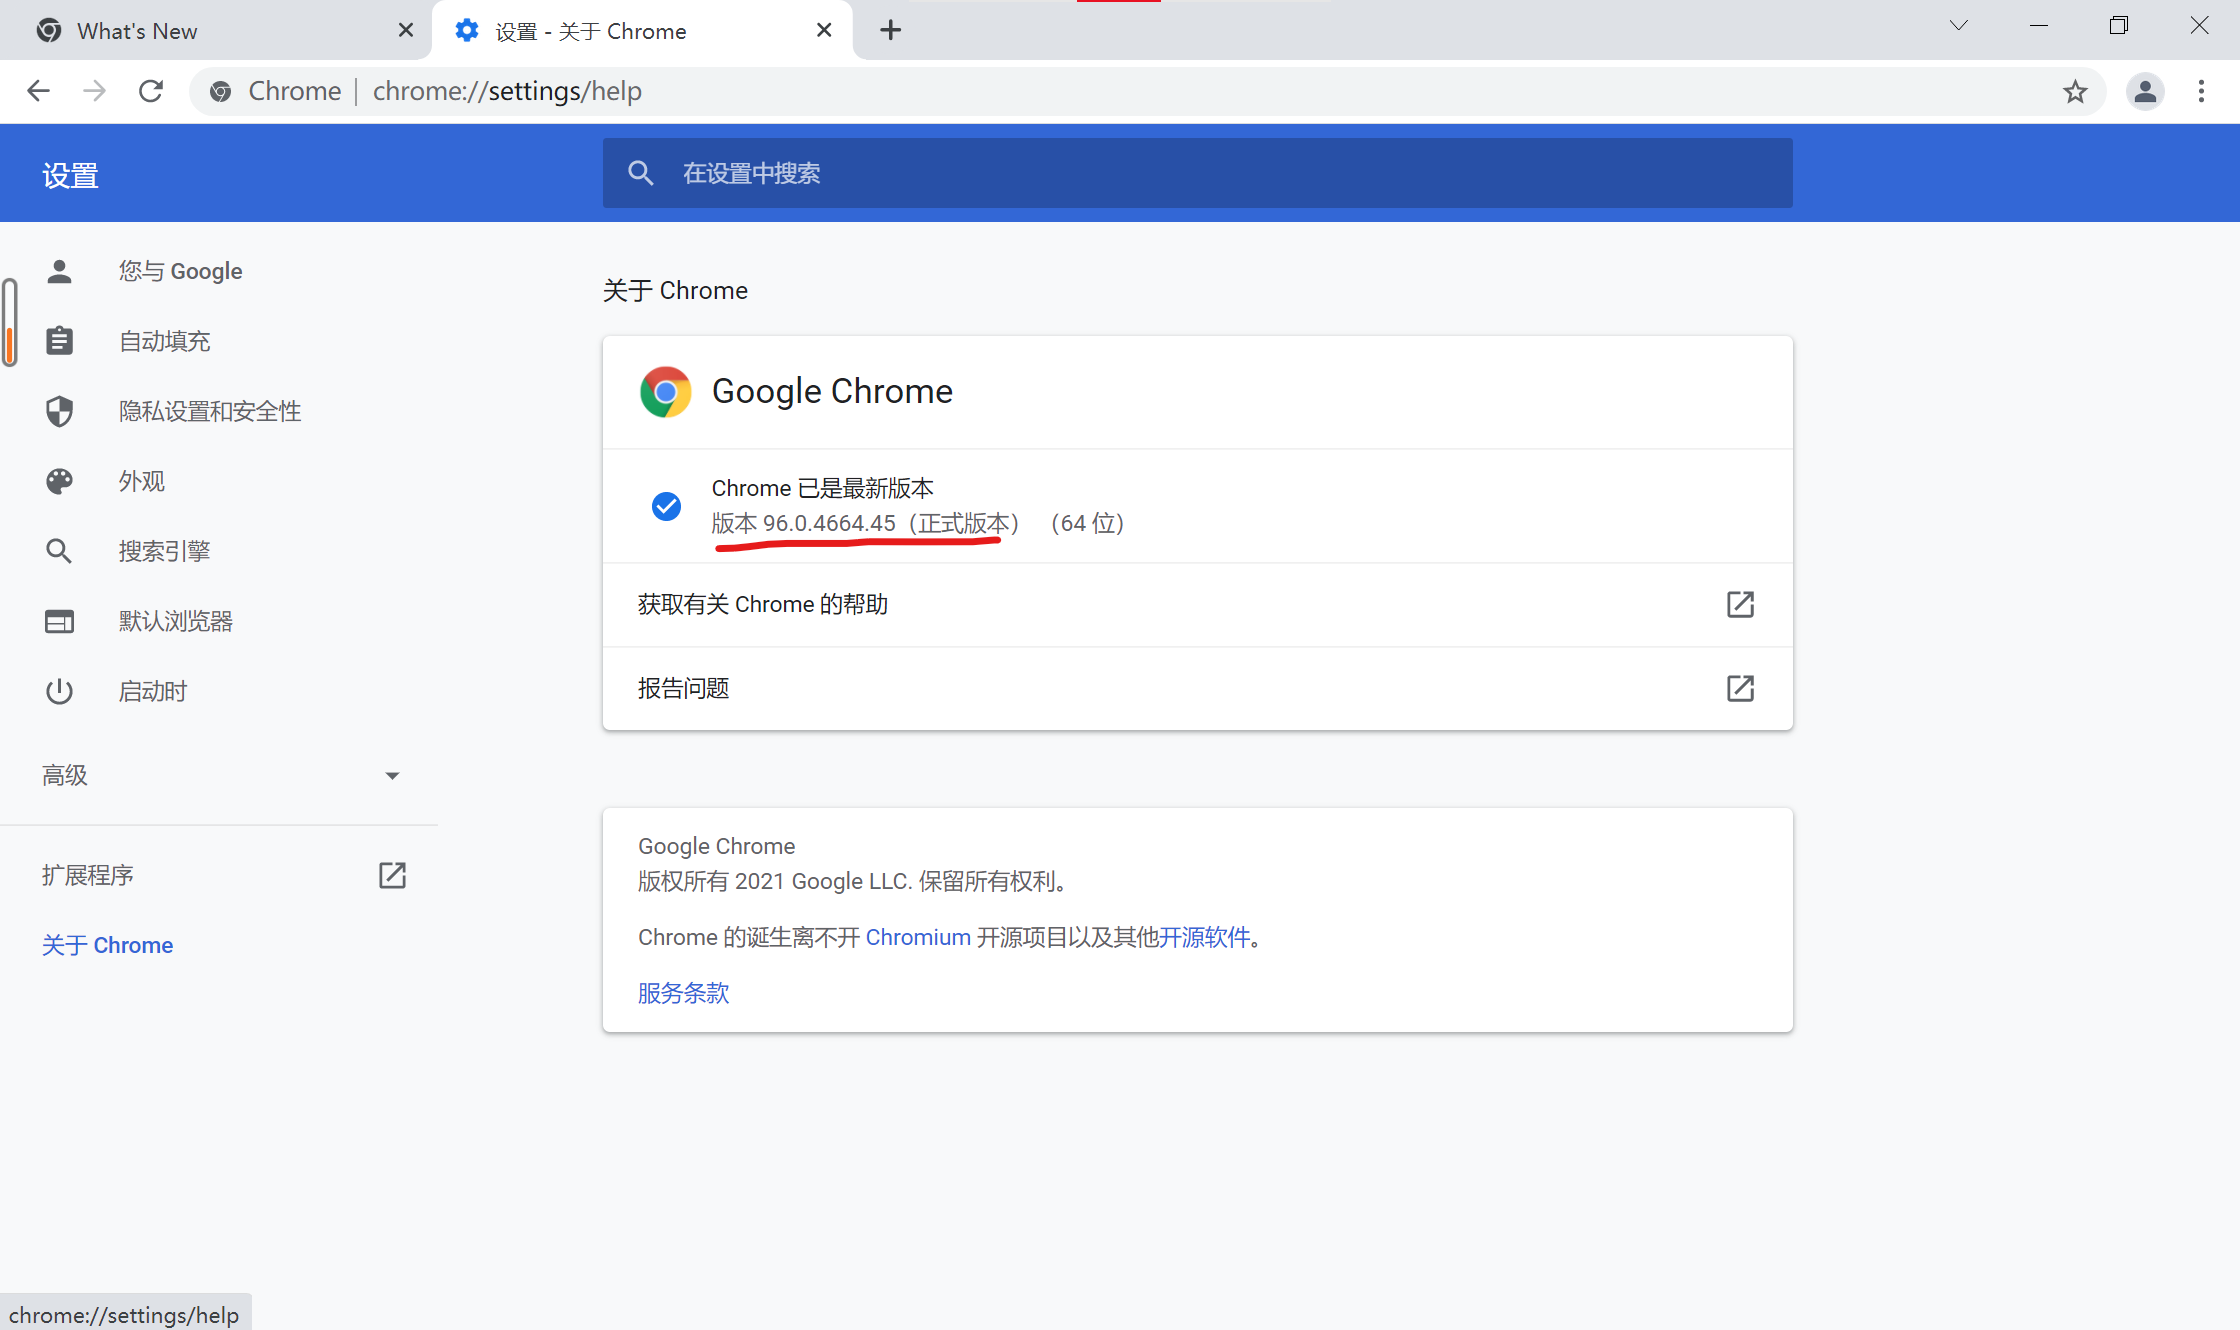Open Chrome's three-dot menu

(x=2201, y=92)
